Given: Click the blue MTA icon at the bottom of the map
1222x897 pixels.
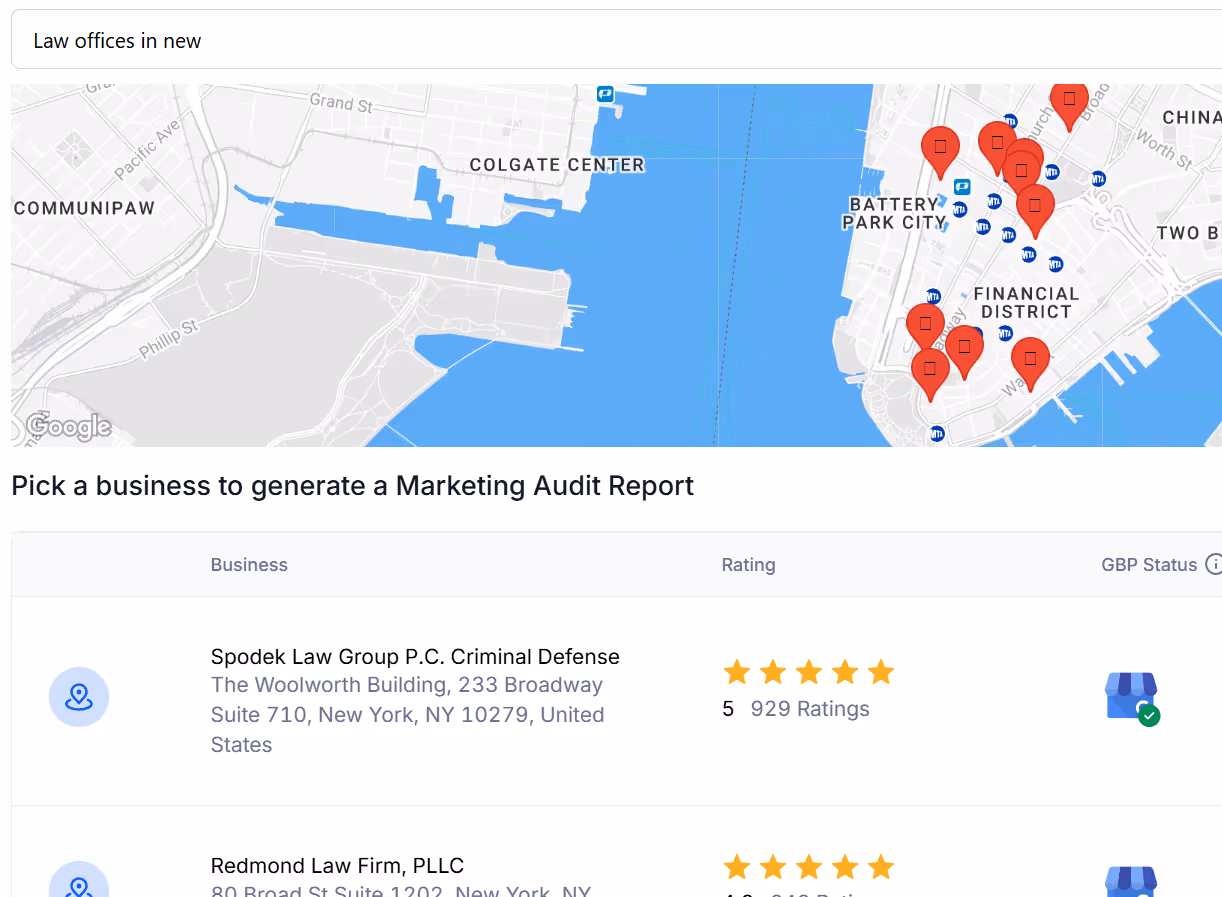Looking at the screenshot, I should coord(937,433).
